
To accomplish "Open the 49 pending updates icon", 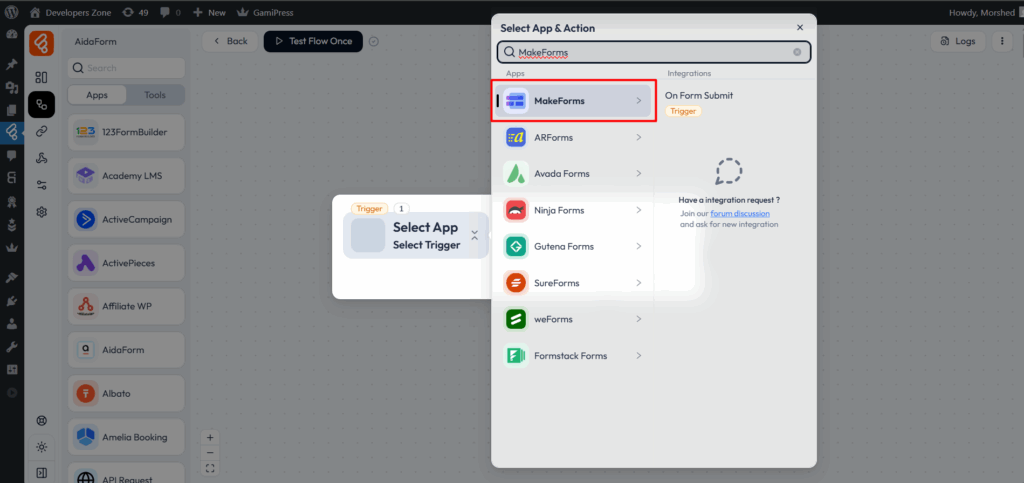I will pos(135,12).
